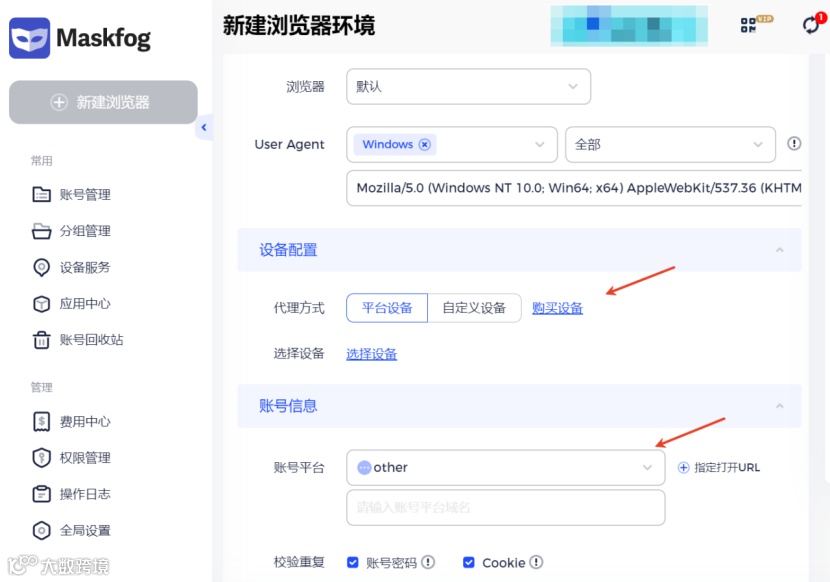830x582 pixels.
Task: Click the refresh icon with notification badge
Action: click(810, 25)
